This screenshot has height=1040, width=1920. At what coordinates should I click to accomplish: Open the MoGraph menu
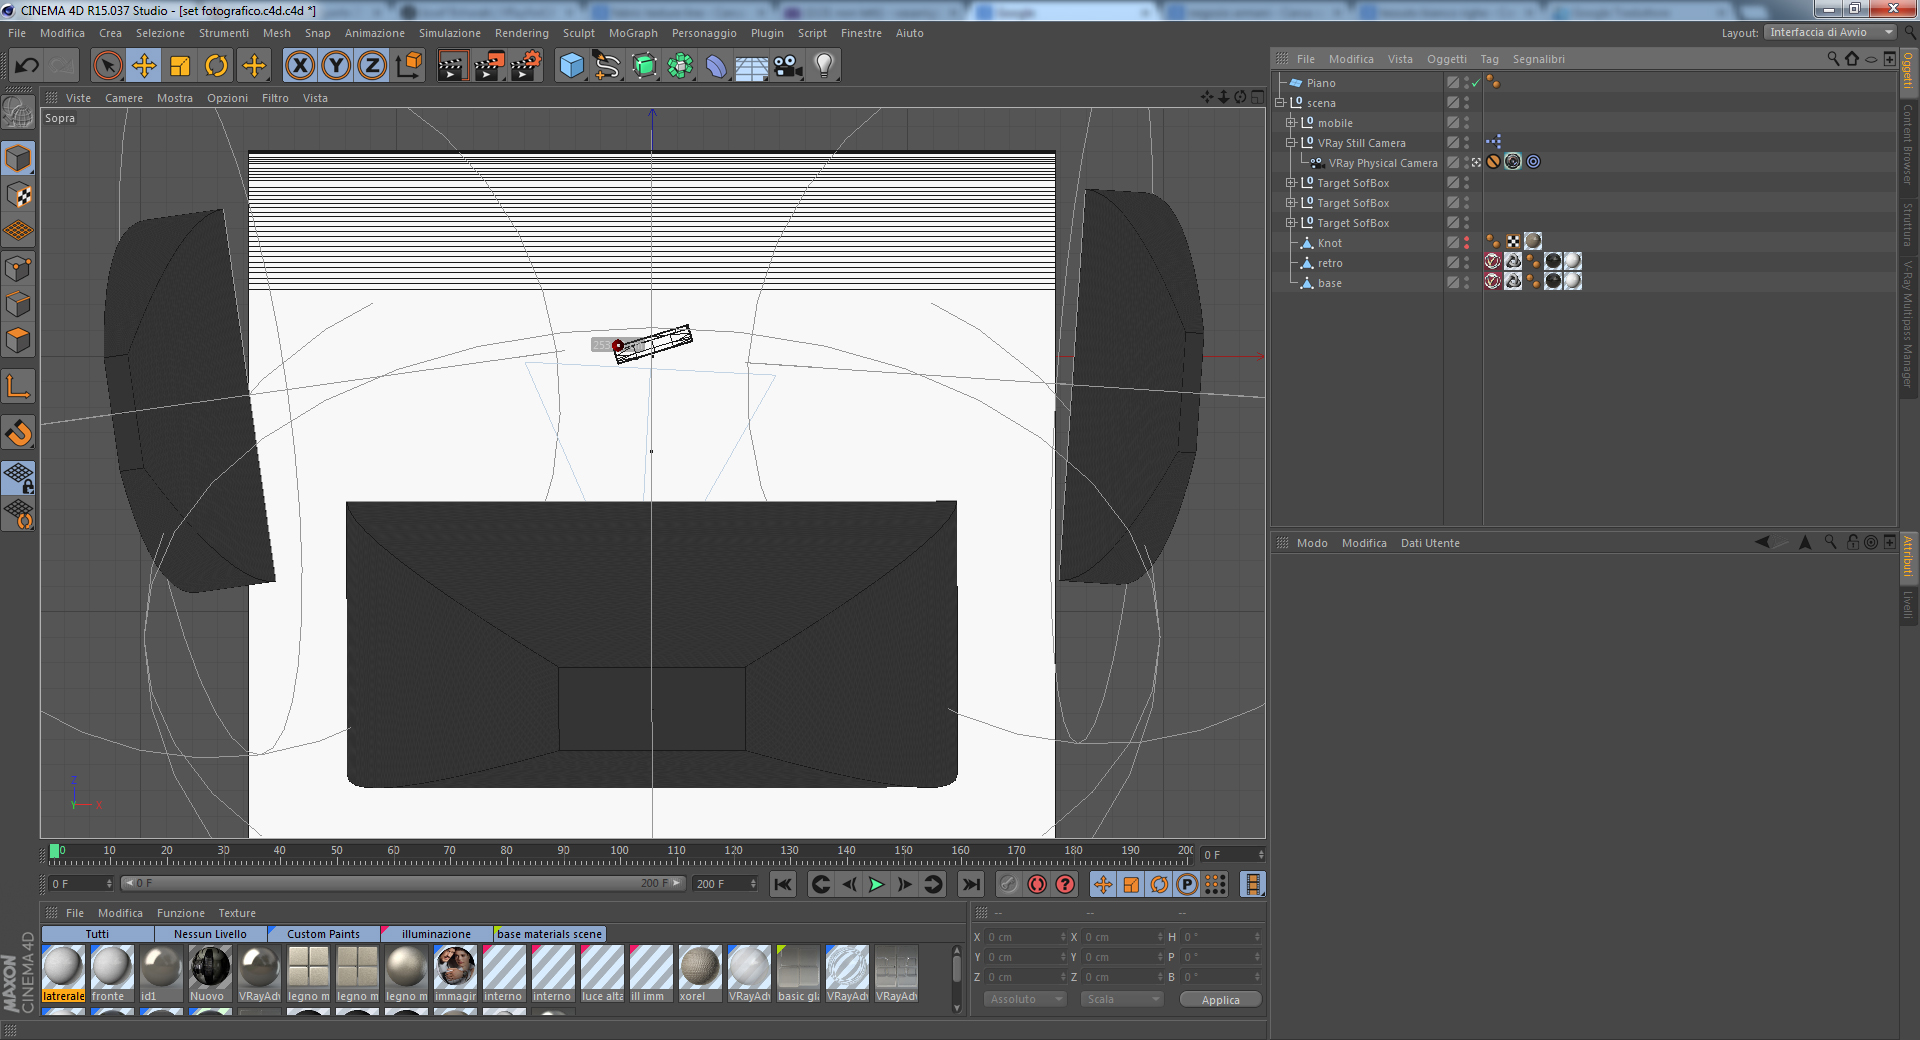[x=633, y=33]
